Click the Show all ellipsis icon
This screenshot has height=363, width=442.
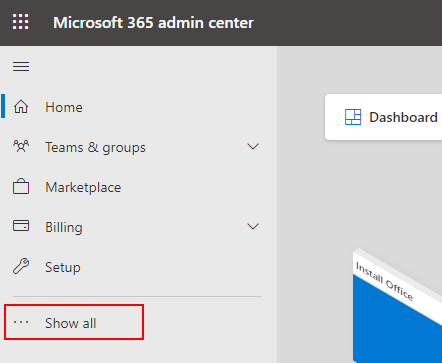[21, 322]
